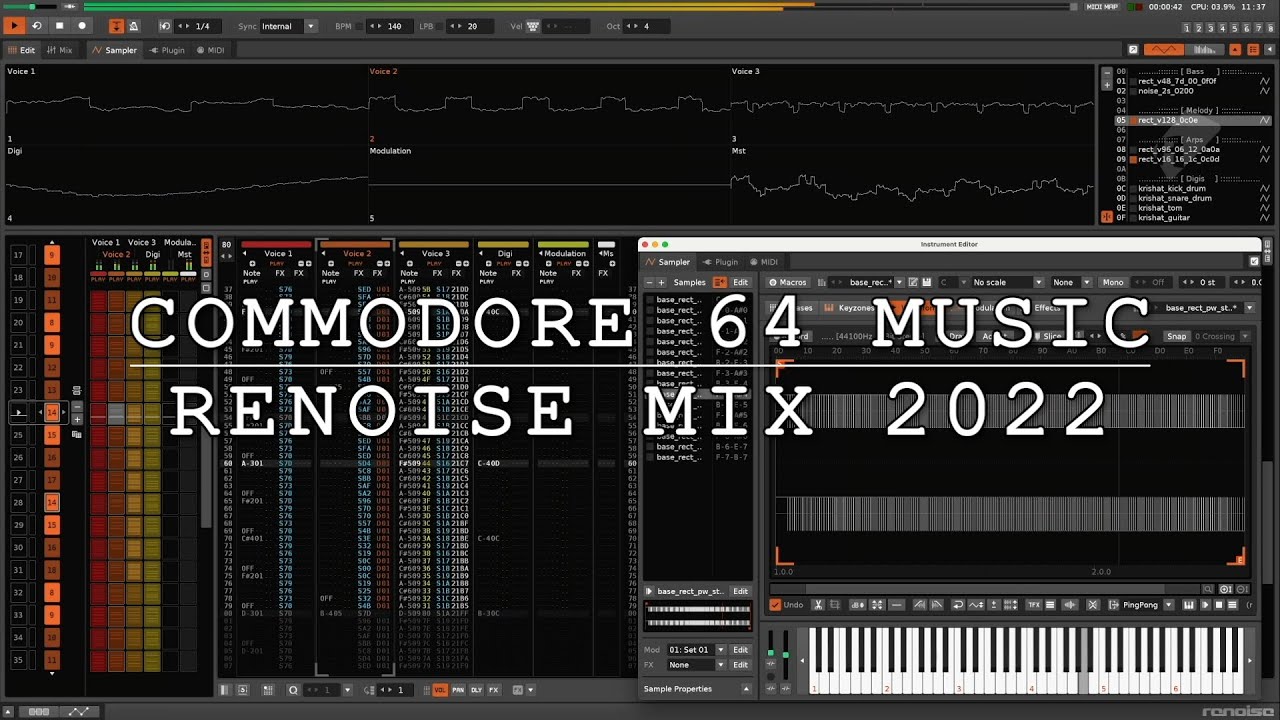This screenshot has width=1280, height=720.
Task: Click the dB volume adjust icon
Action: pos(857,605)
